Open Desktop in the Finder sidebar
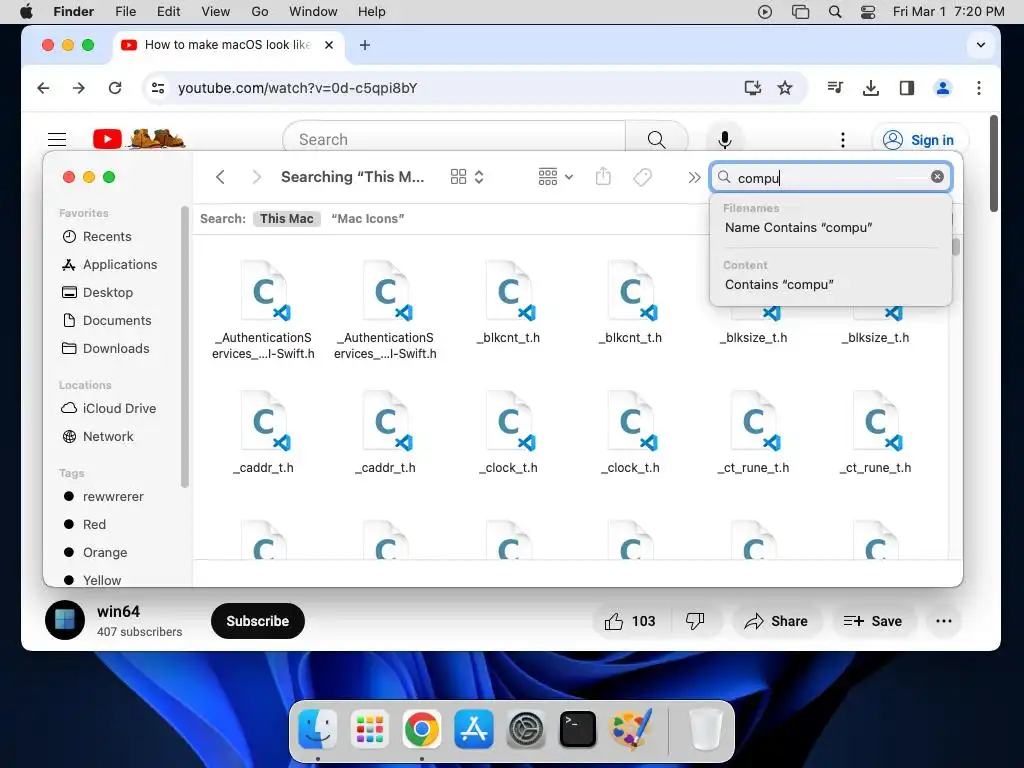Screen dimensions: 1024x768 pyautogui.click(x=97, y=293)
